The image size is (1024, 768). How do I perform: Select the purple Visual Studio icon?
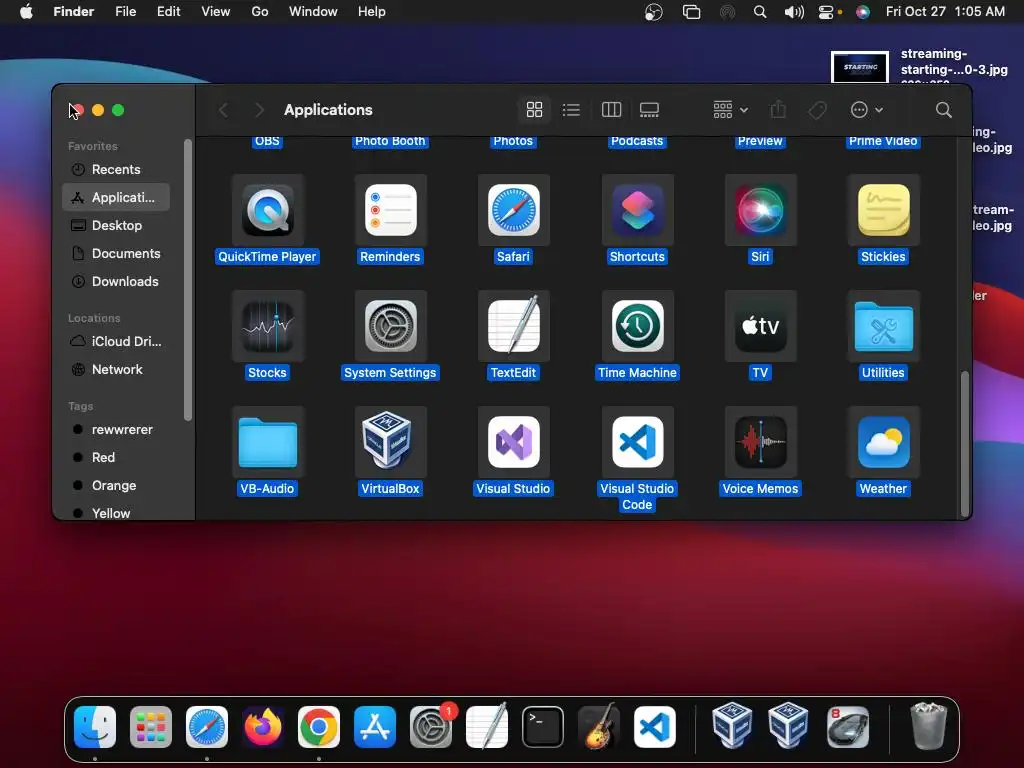tap(513, 442)
